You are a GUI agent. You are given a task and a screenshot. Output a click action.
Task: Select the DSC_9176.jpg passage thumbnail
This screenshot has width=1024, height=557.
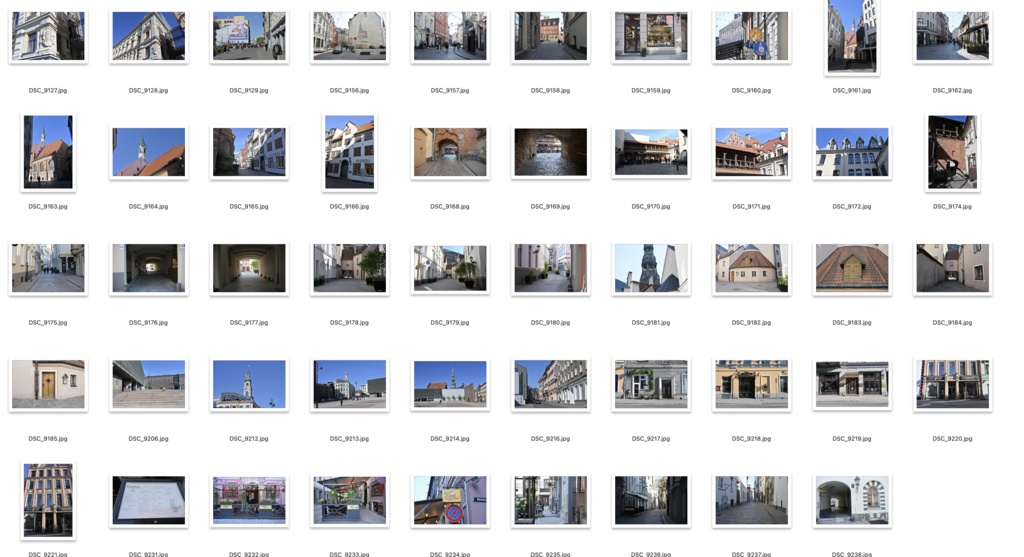tap(148, 268)
